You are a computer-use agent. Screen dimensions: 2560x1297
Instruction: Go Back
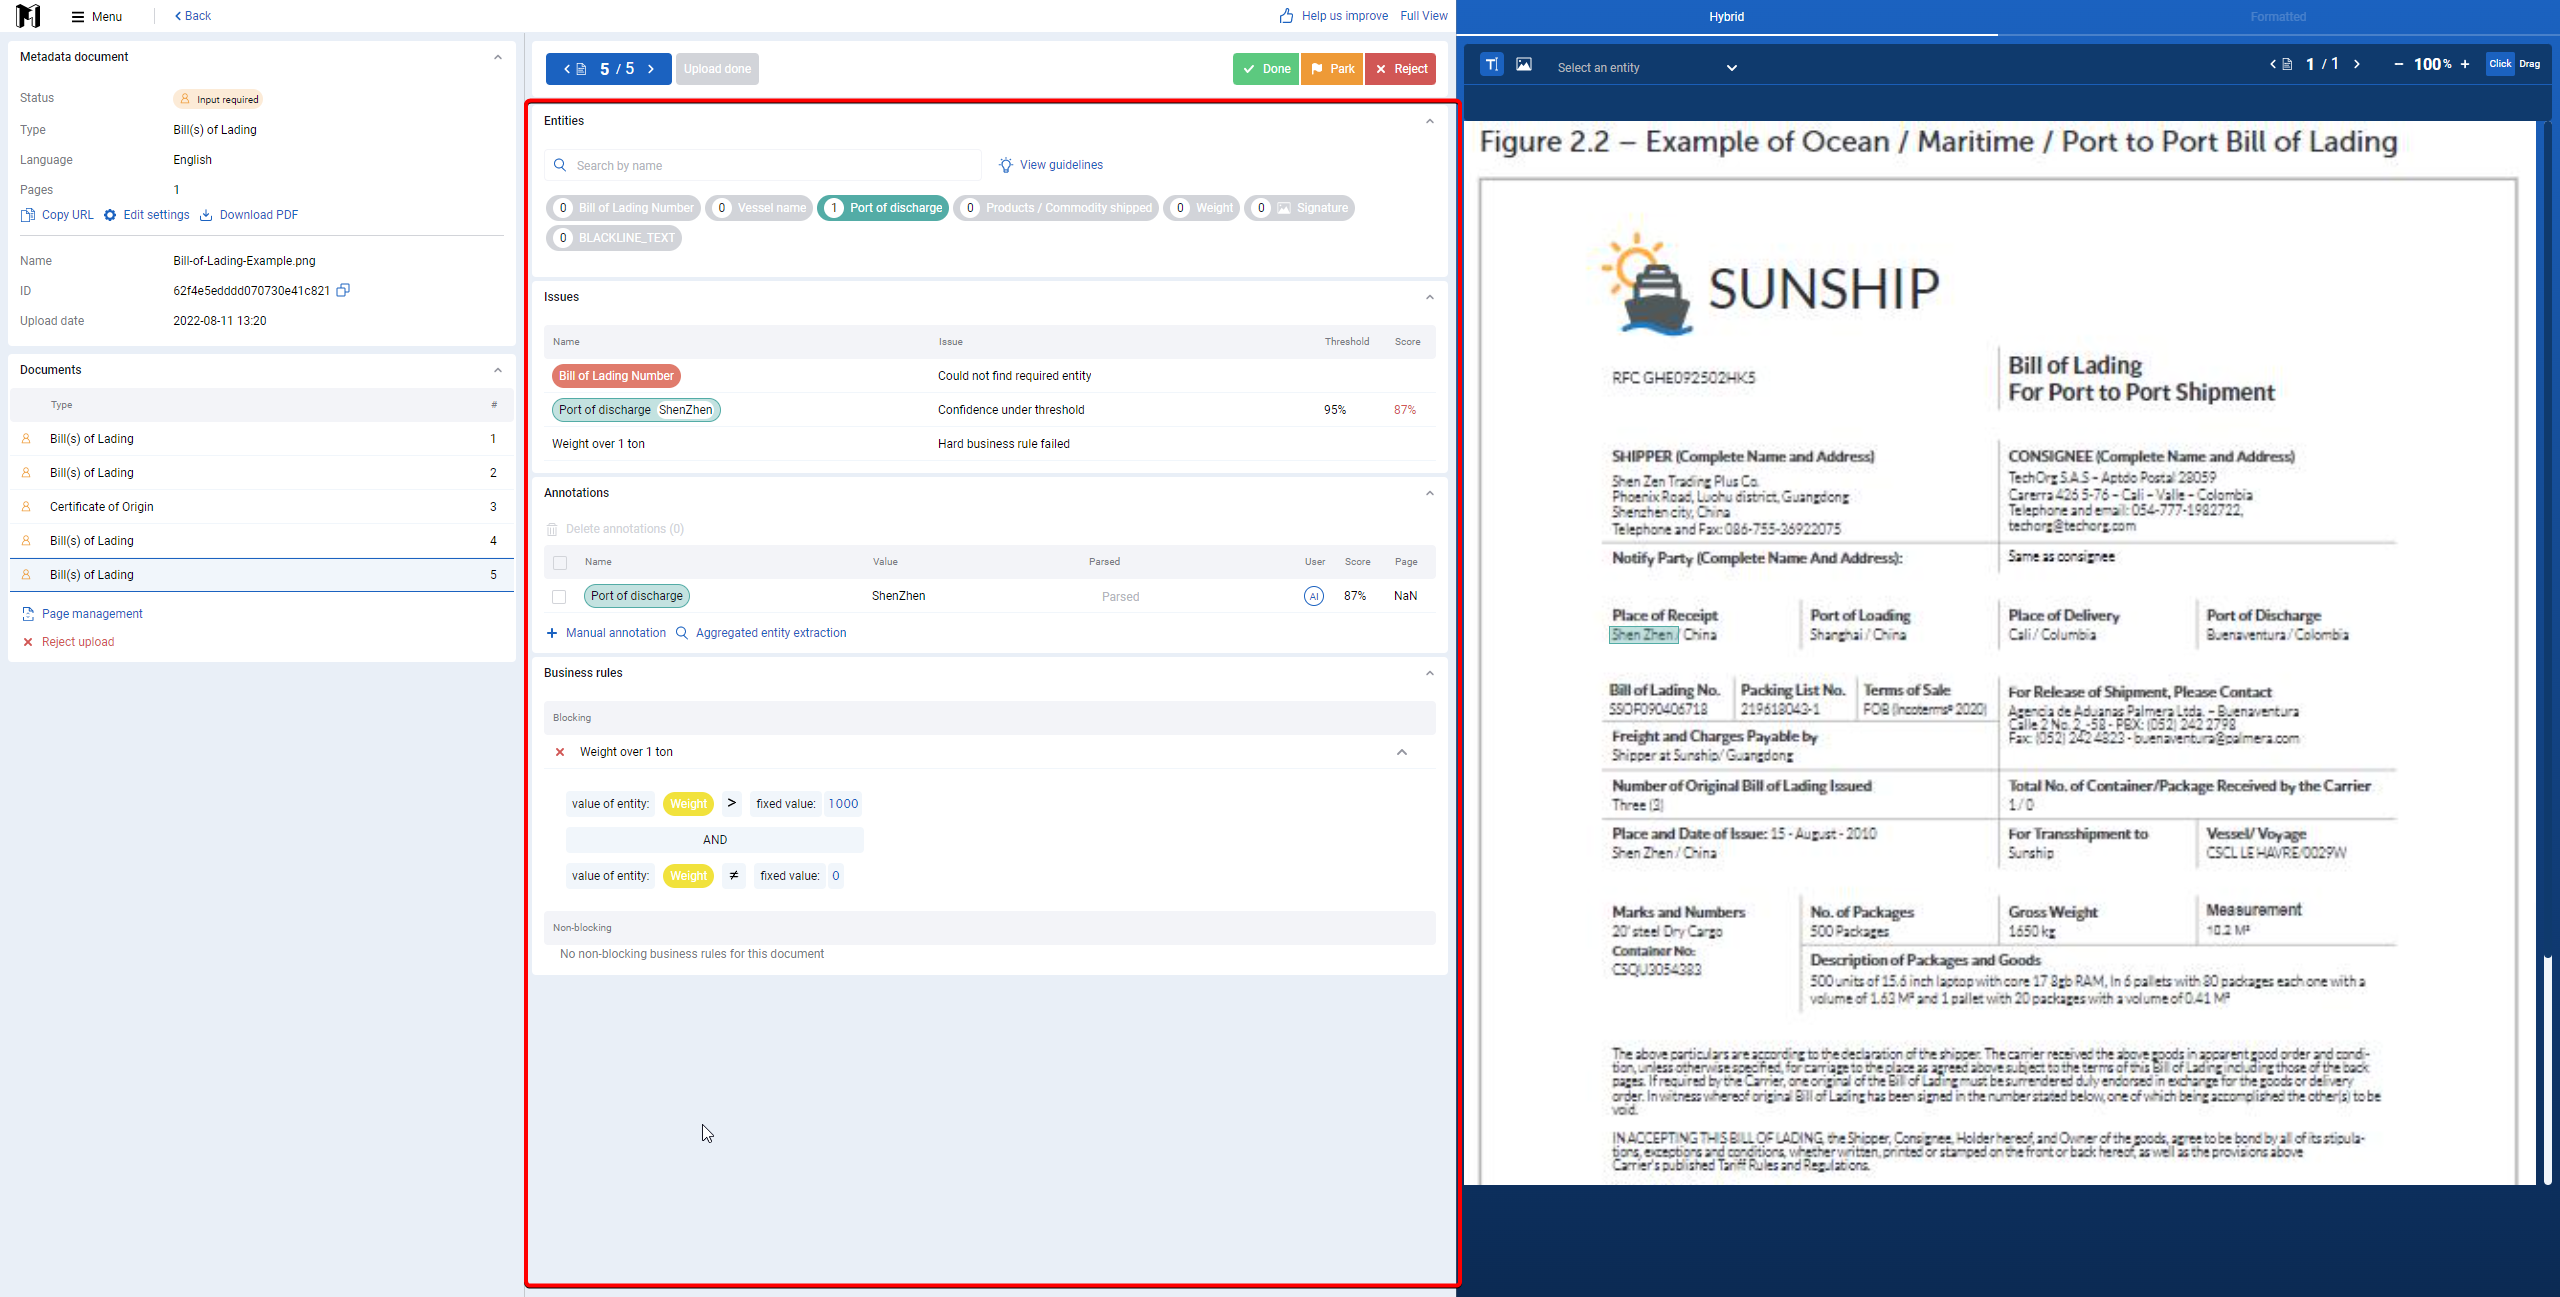pos(193,16)
